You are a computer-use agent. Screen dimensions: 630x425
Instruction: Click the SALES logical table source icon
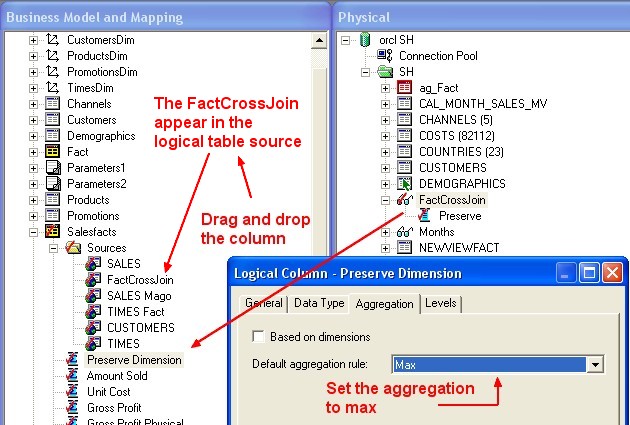click(x=93, y=264)
